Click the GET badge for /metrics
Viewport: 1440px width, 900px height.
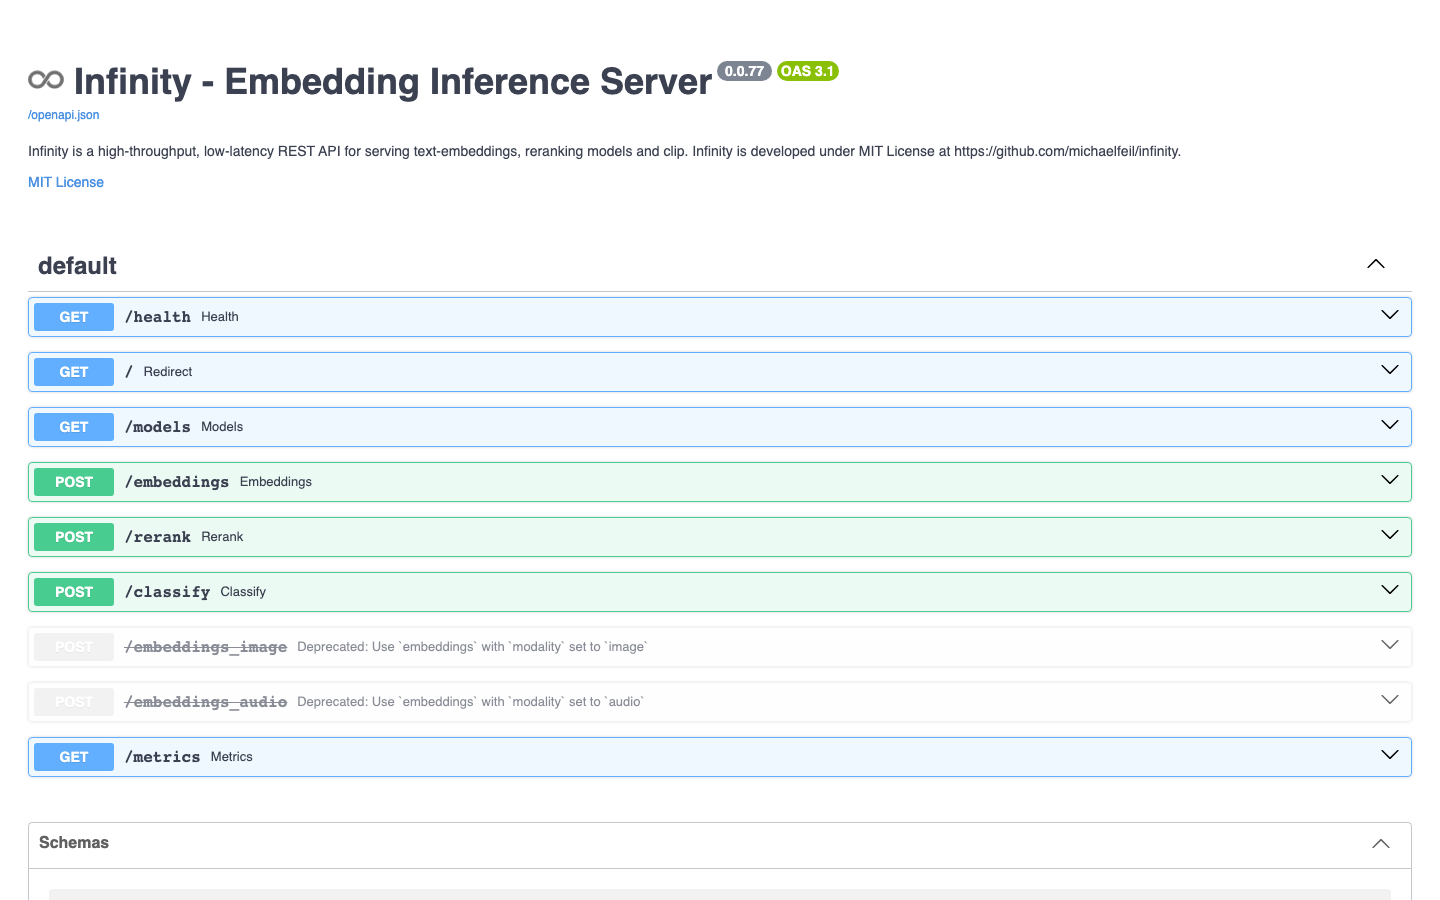(x=74, y=757)
